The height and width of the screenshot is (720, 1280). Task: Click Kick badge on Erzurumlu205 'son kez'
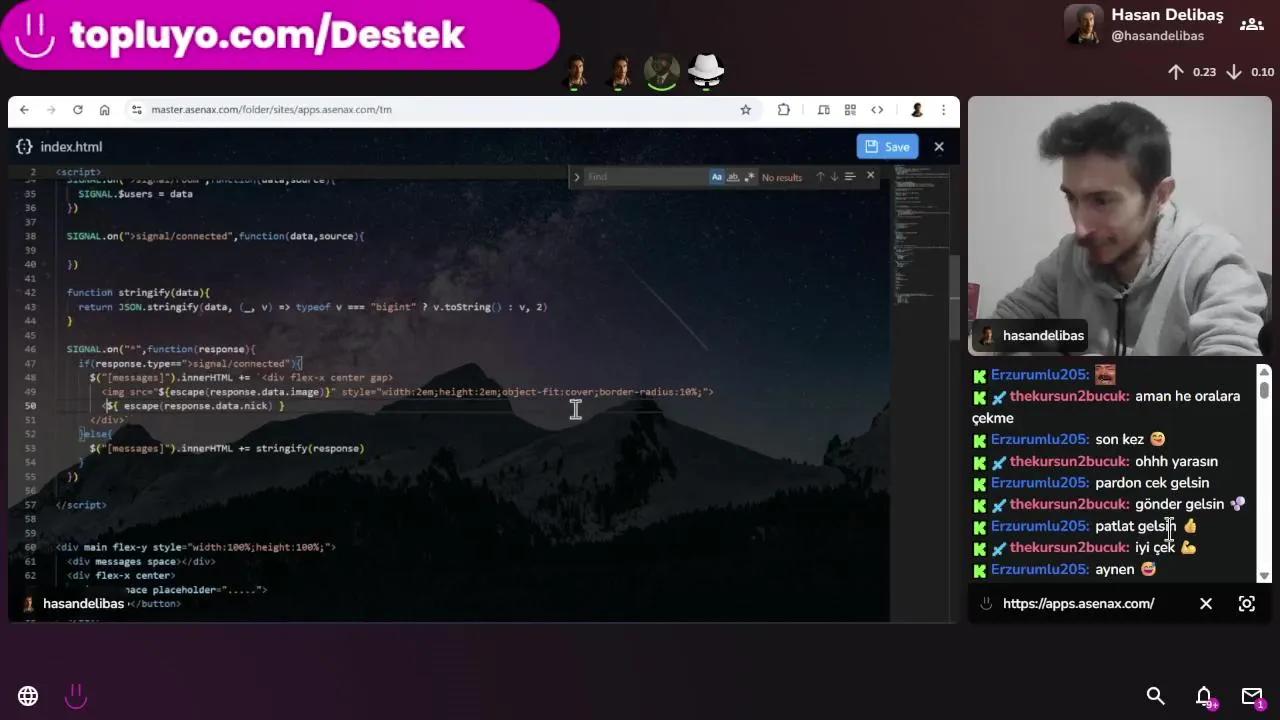980,440
